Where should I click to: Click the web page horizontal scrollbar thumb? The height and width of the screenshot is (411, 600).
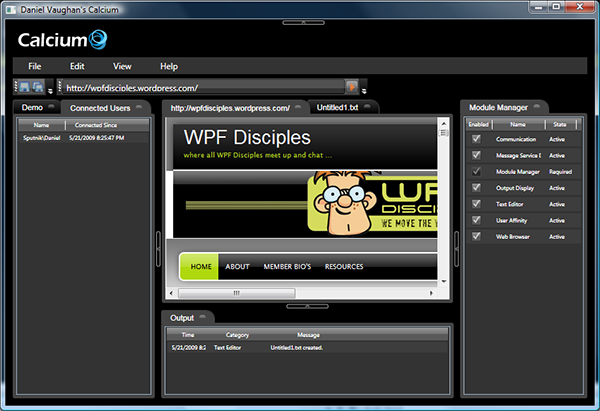pyautogui.click(x=236, y=293)
